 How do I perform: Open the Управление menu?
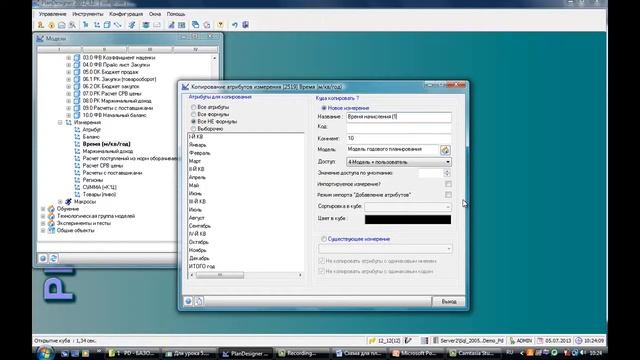[x=52, y=14]
